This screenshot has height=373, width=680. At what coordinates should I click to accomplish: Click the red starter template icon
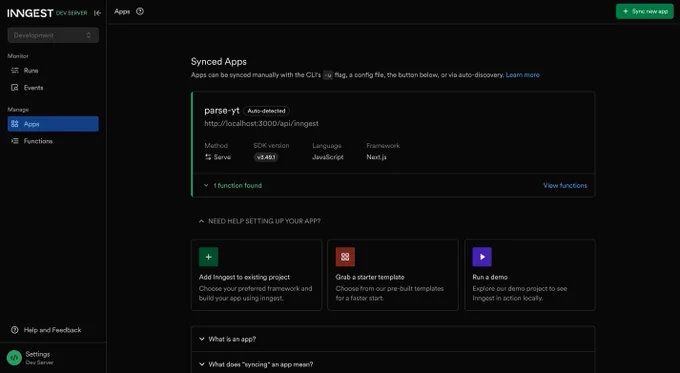345,257
